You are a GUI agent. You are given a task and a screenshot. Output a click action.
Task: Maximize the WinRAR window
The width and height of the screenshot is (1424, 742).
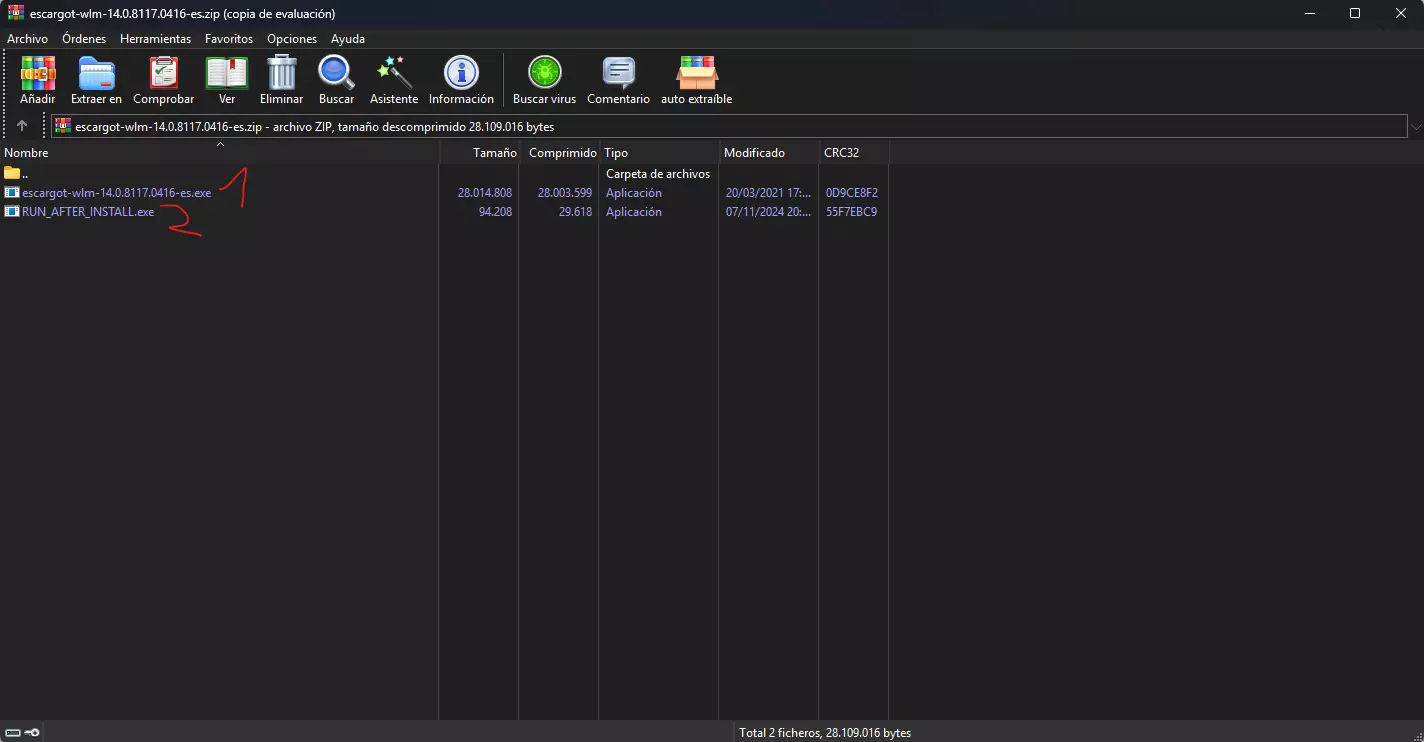[1355, 14]
